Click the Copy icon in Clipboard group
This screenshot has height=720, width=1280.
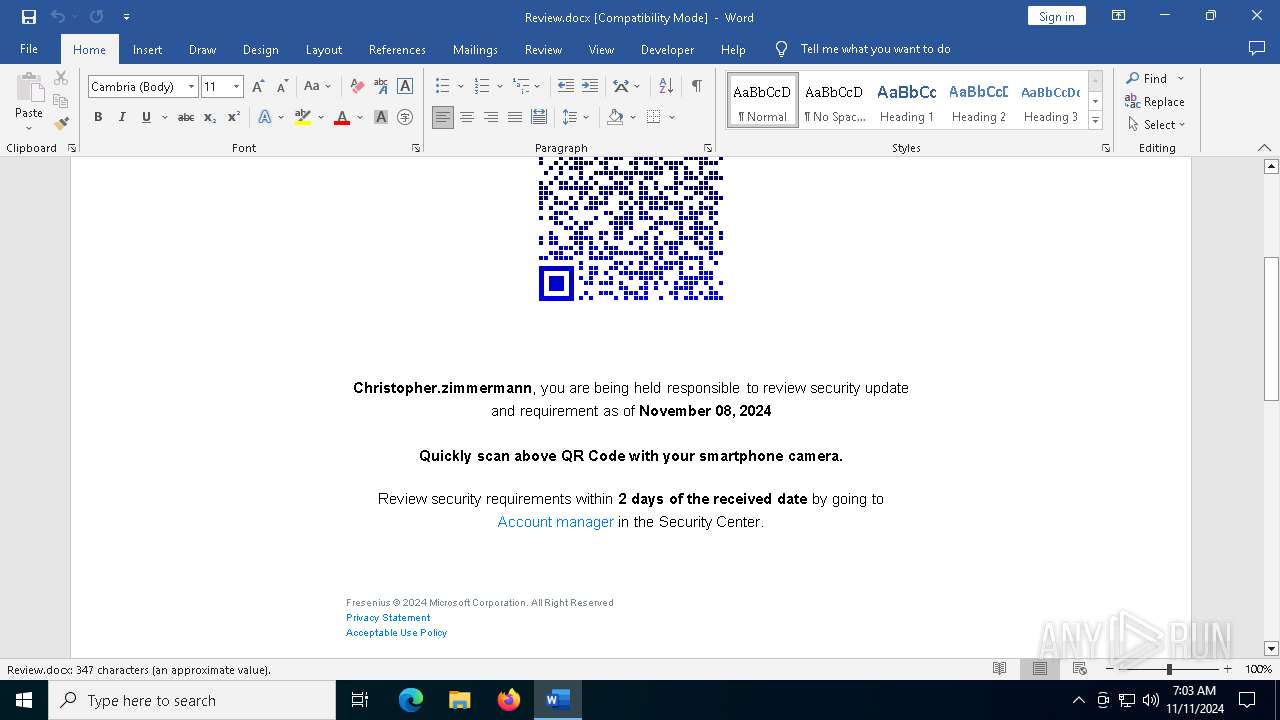61,101
